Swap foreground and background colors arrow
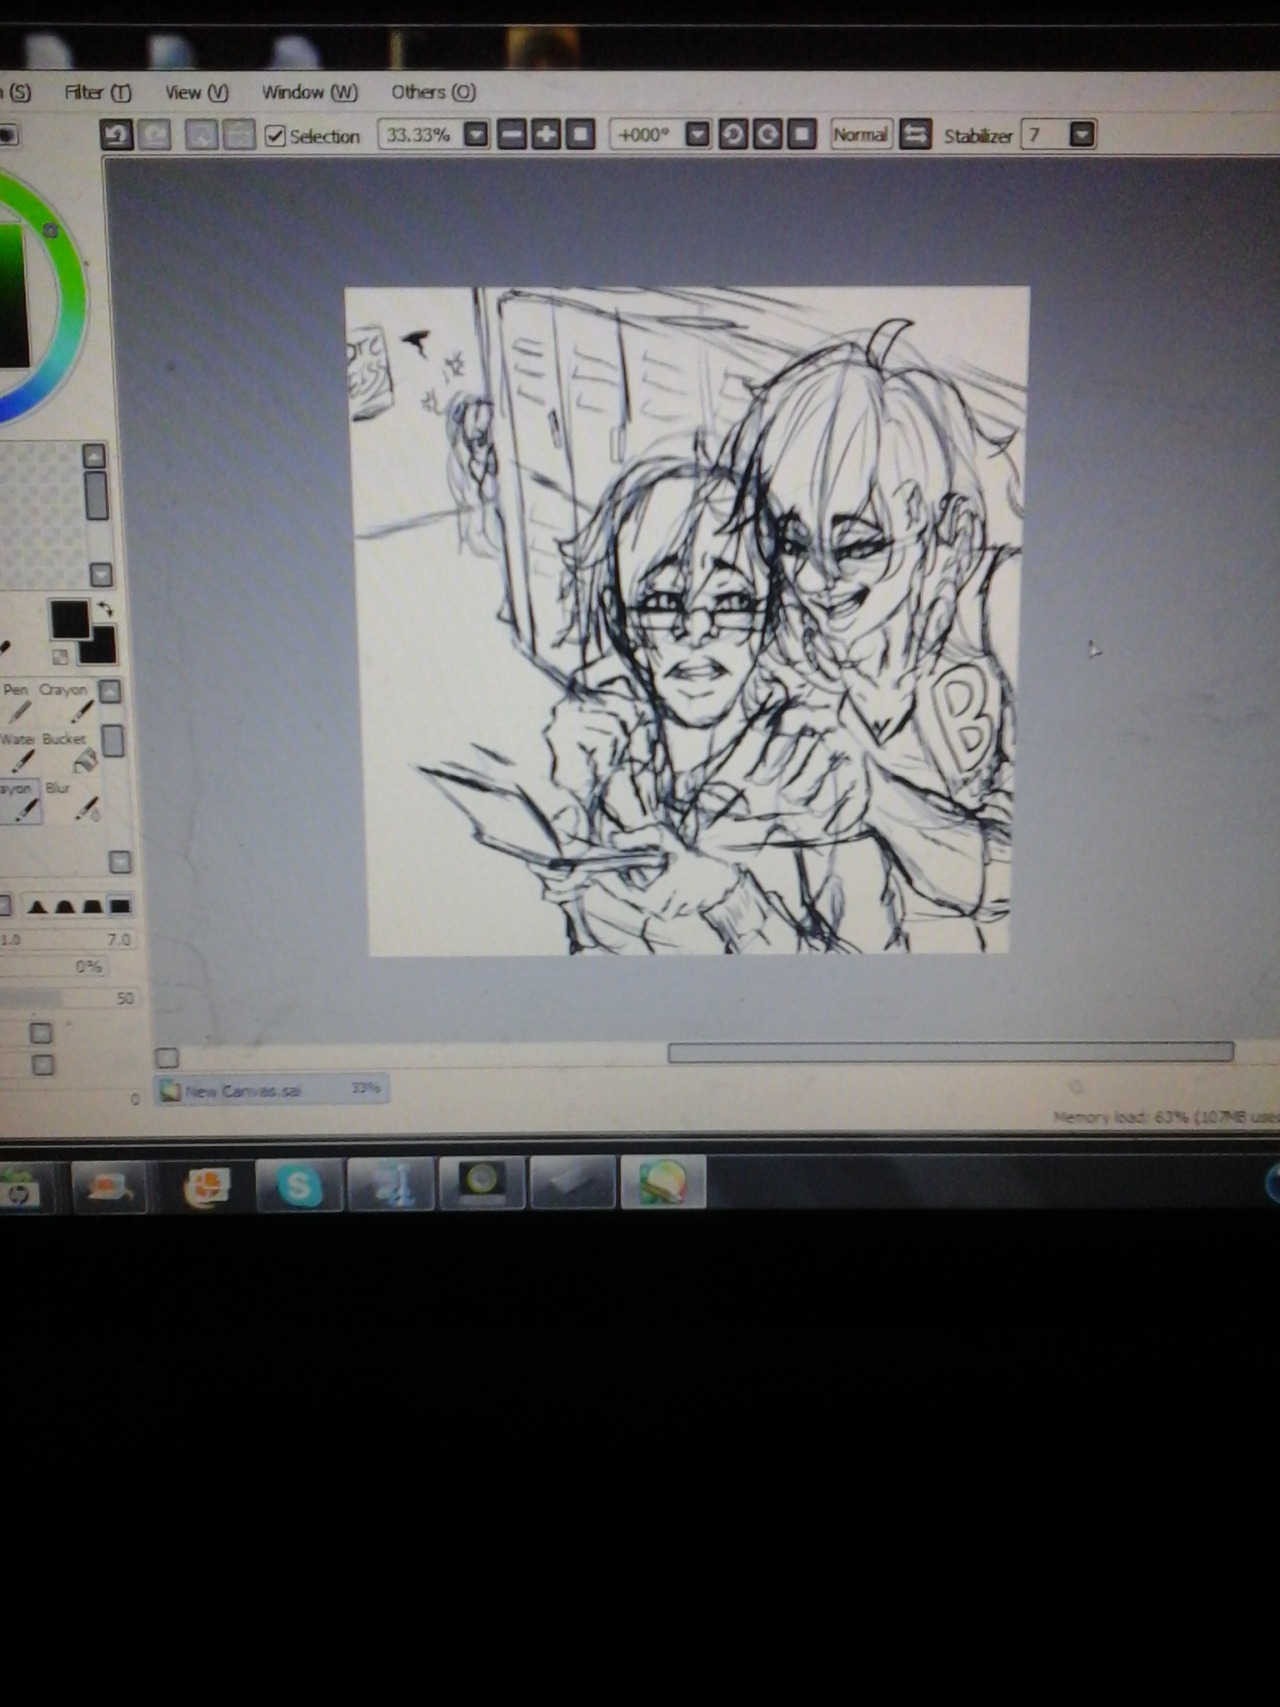1280x1707 pixels. tap(106, 609)
